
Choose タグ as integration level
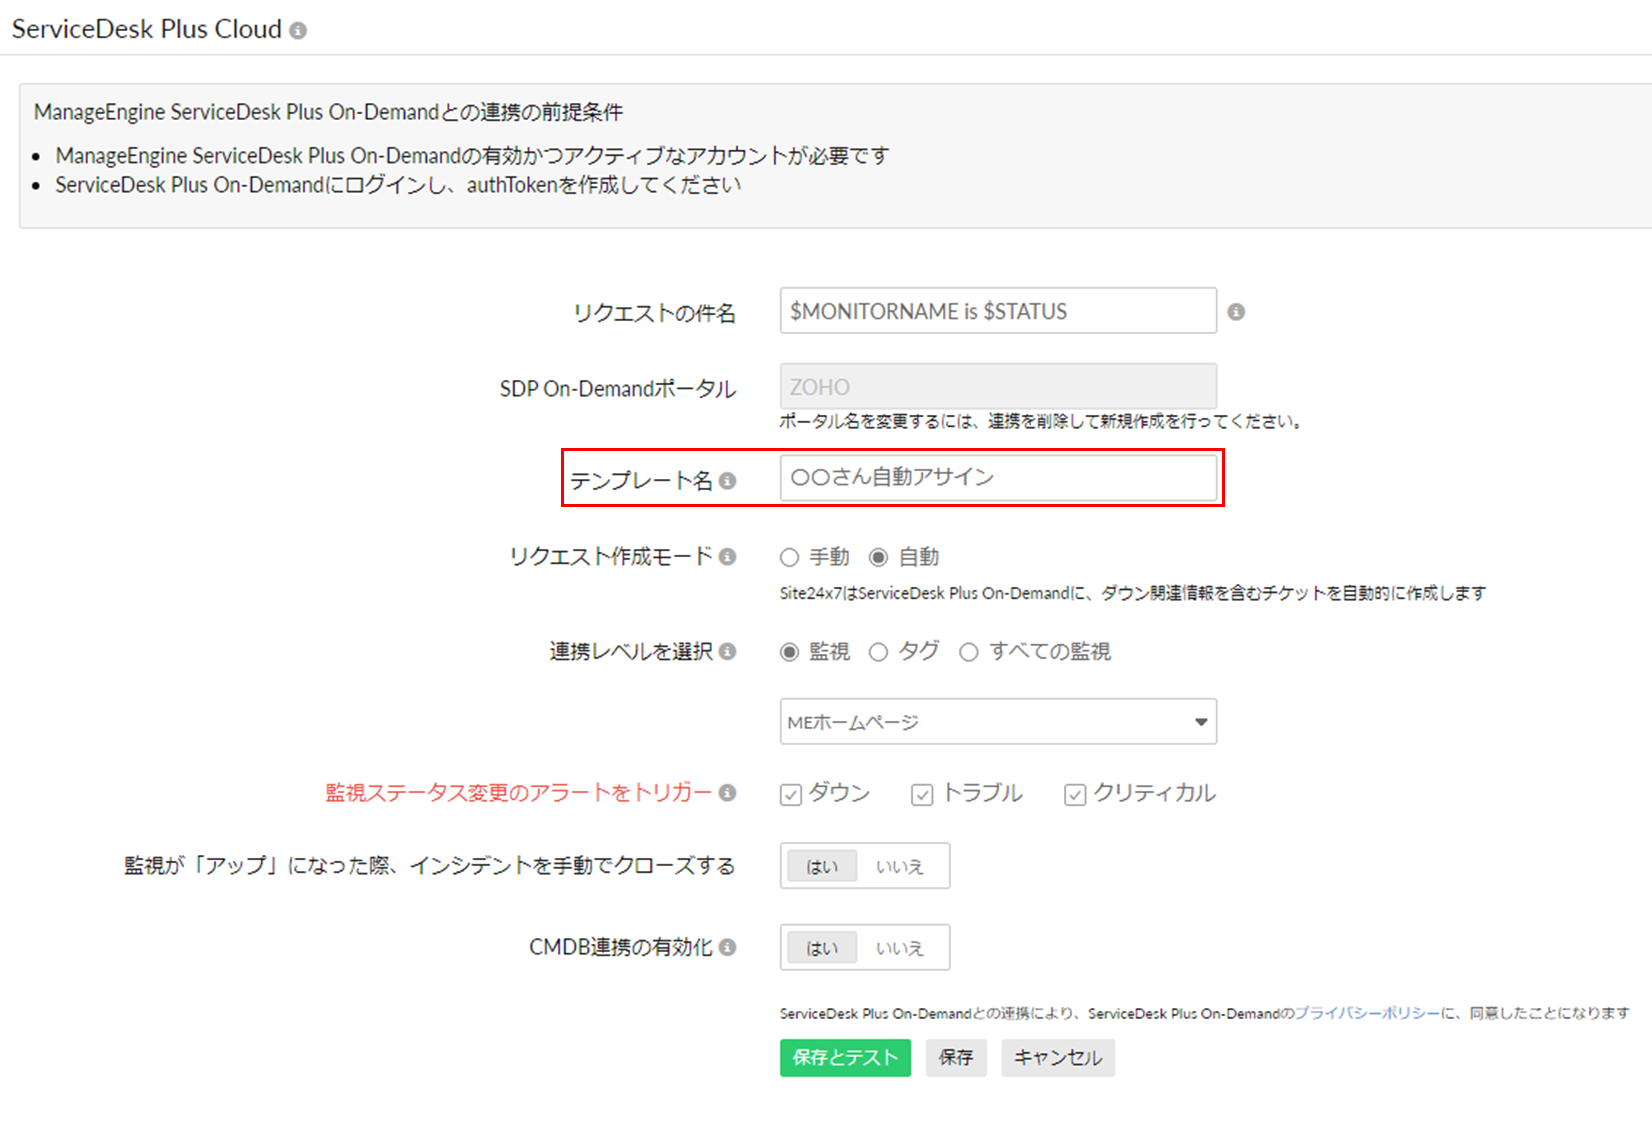878,653
